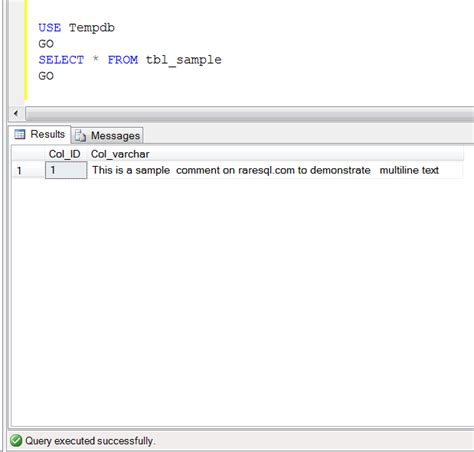The width and height of the screenshot is (474, 452).
Task: Click the 'Query executed successfully.' status text
Action: coord(90,441)
